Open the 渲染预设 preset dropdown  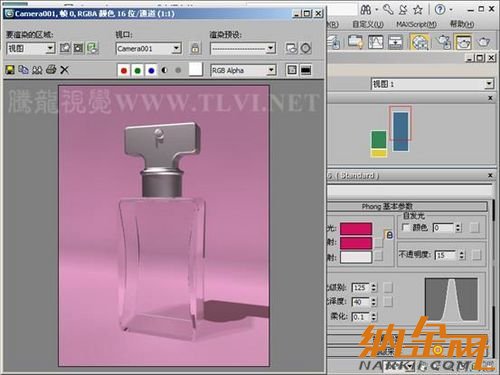pyautogui.click(x=243, y=49)
